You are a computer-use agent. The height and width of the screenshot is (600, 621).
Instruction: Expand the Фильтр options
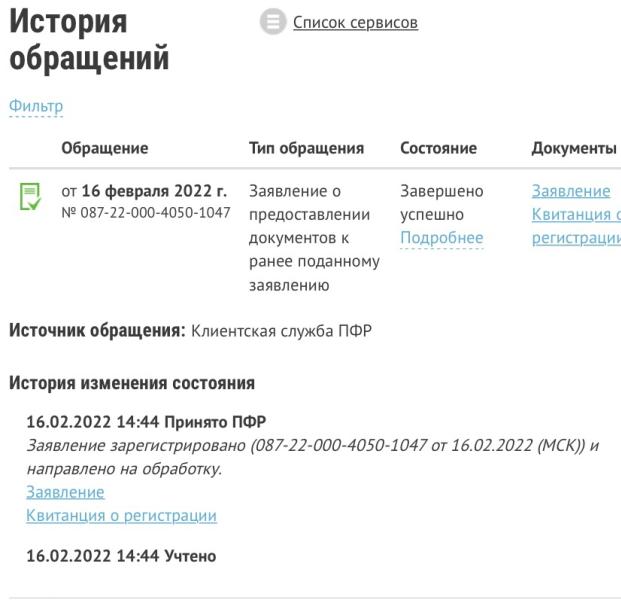(36, 106)
